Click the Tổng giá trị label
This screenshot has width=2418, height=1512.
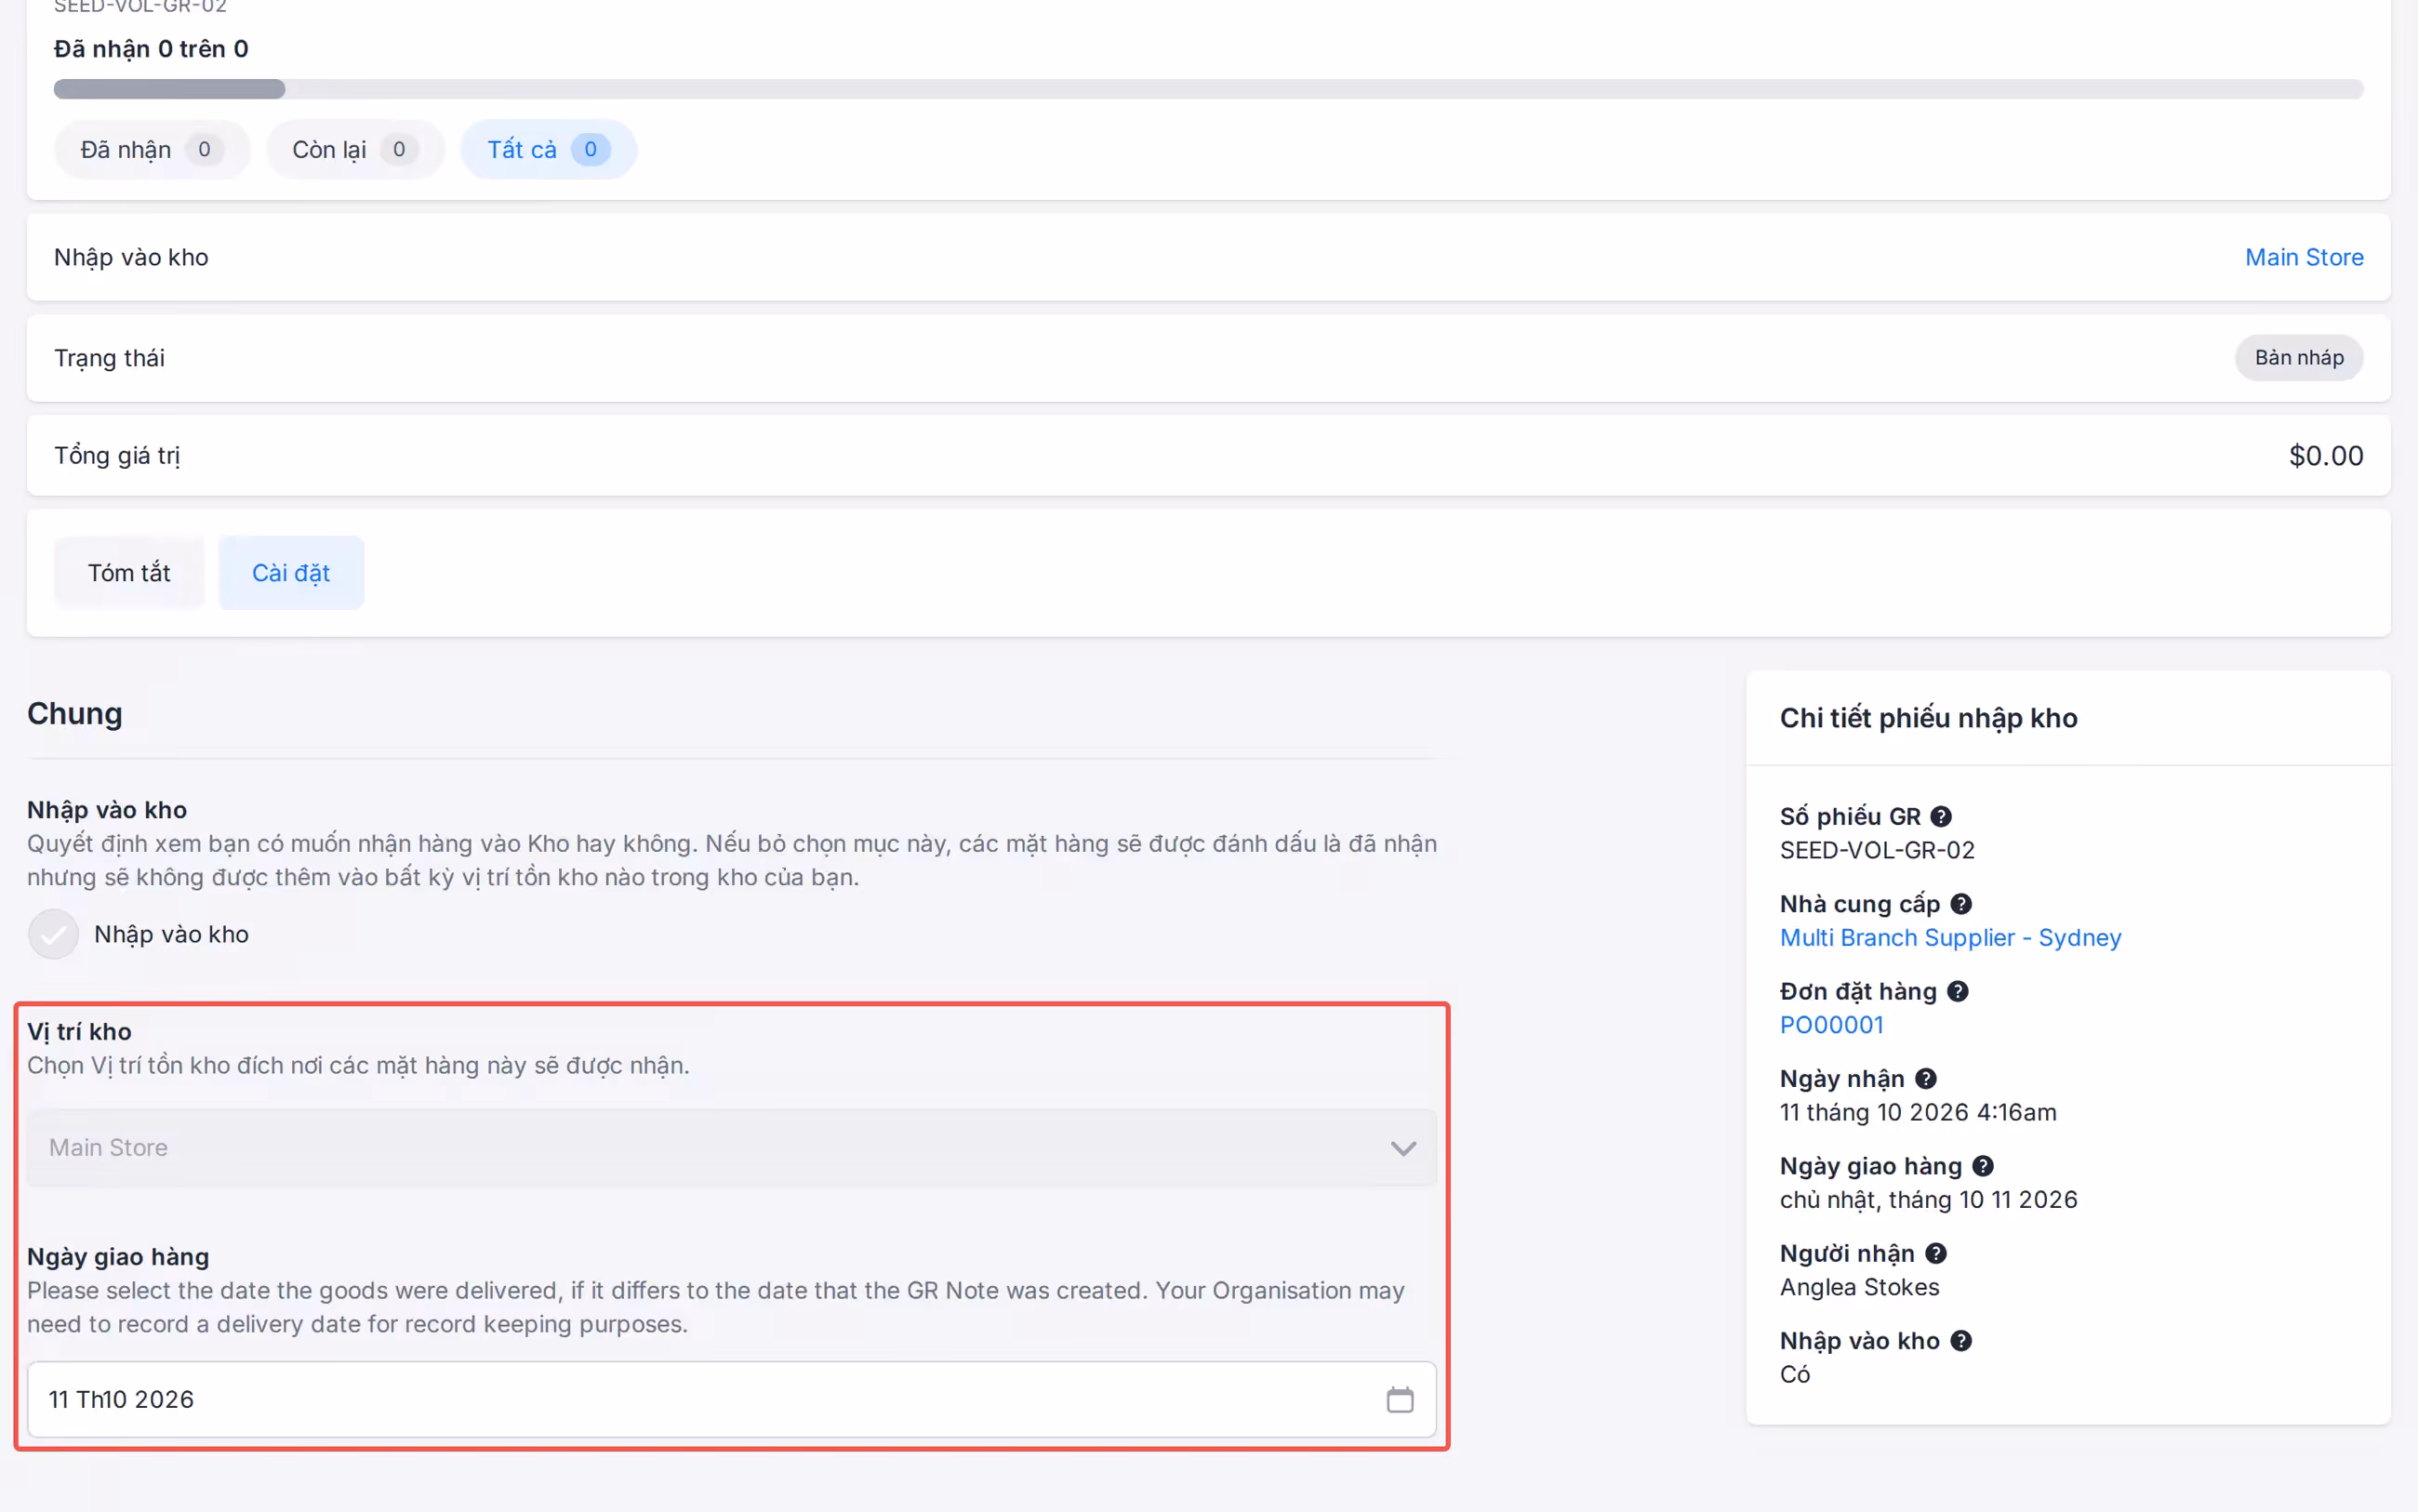click(117, 456)
